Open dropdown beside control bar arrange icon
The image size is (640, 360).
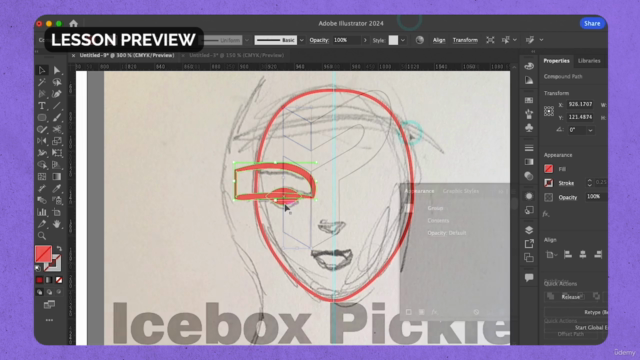[x=515, y=40]
